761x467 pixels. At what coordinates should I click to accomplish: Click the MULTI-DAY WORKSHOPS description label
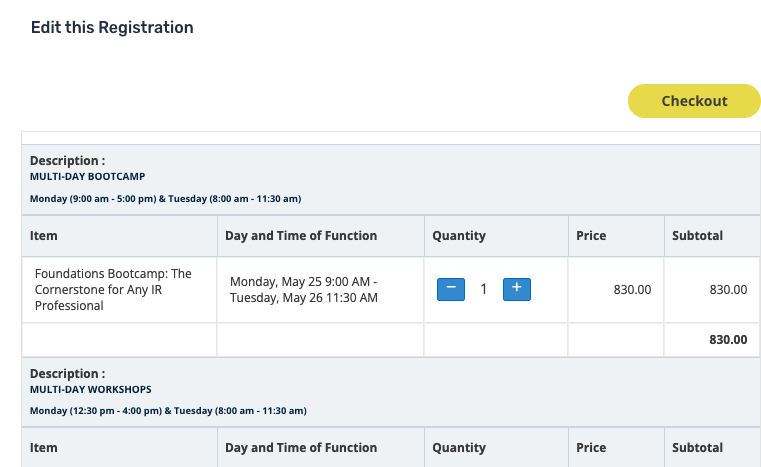90,389
